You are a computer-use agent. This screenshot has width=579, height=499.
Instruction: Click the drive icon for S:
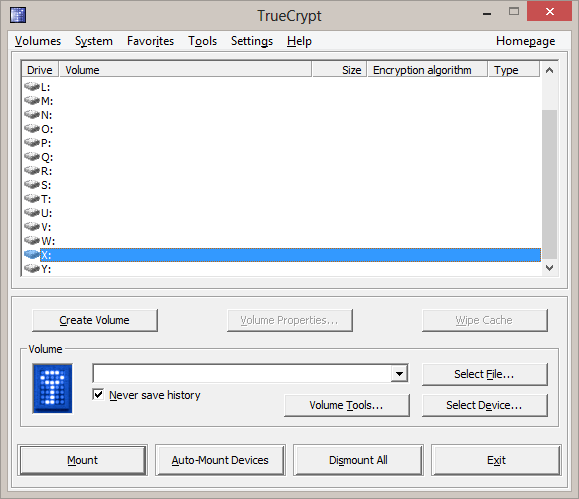tap(32, 185)
